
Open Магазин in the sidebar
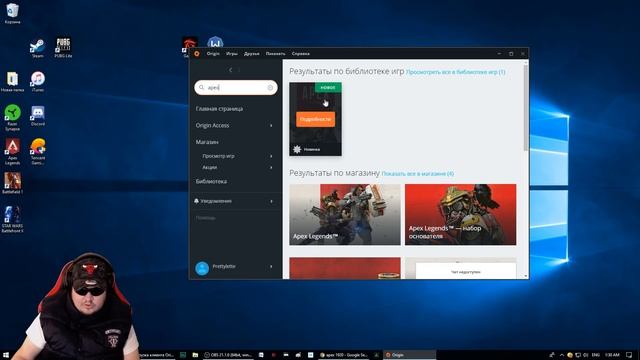[207, 142]
